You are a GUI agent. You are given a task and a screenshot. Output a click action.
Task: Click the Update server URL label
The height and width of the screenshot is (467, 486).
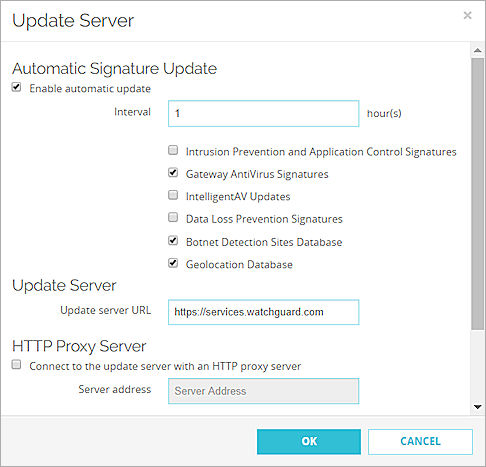[x=105, y=310]
